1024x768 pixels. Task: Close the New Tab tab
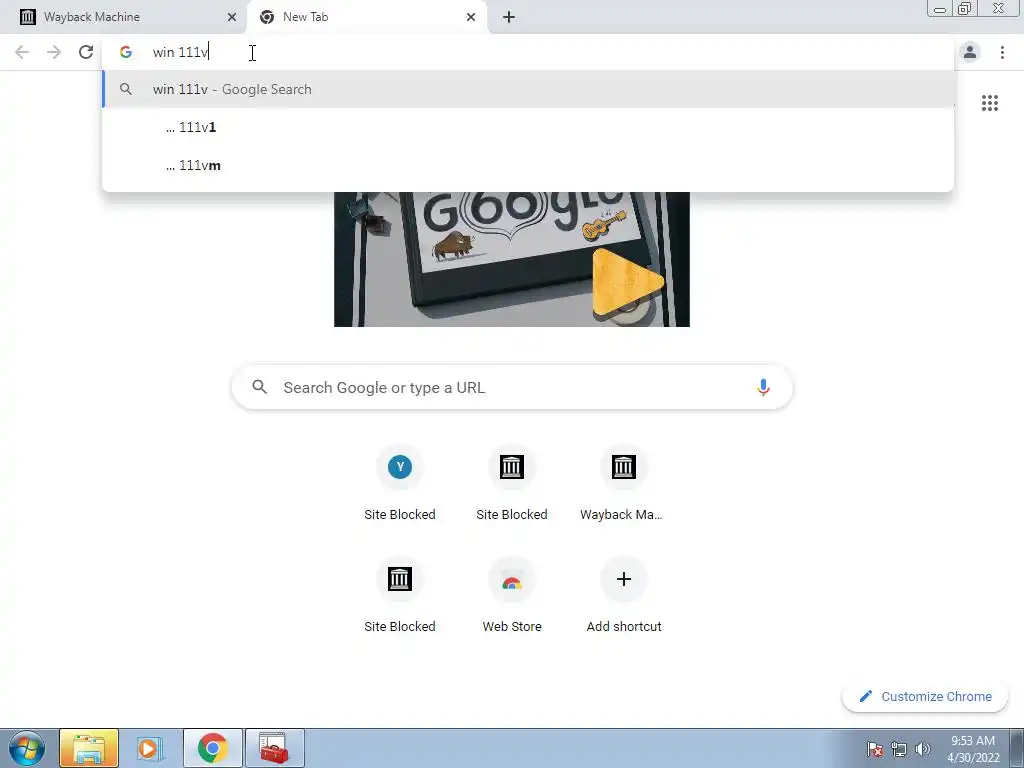471,17
